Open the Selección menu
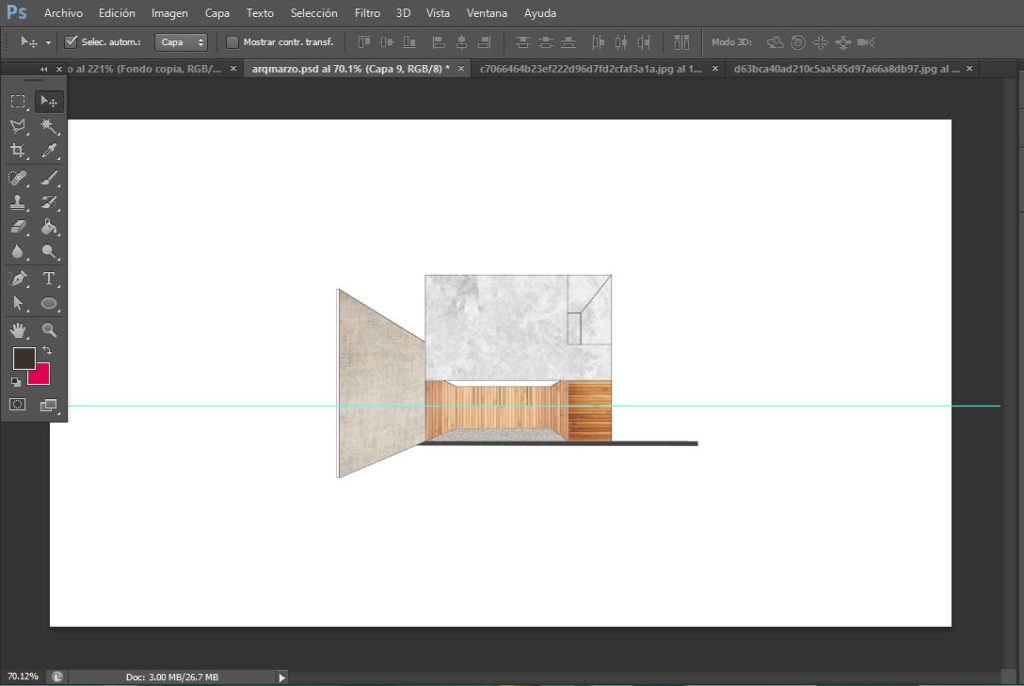Viewport: 1024px width, 686px height. point(314,13)
